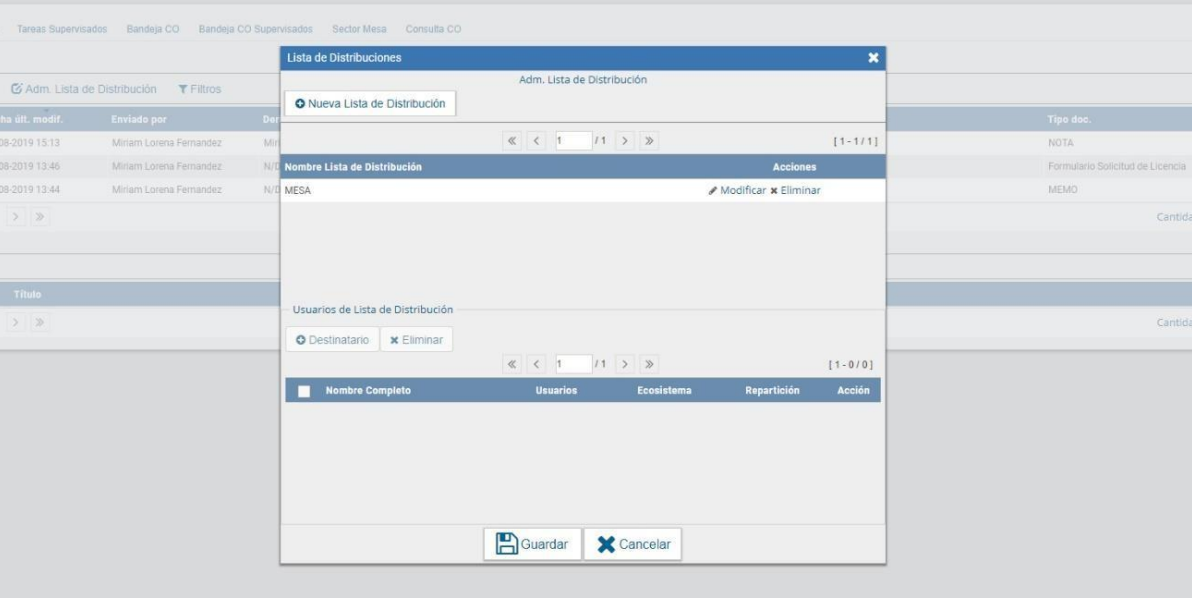This screenshot has height=599, width=1192.
Task: Close the Lista de Distribuciones dialog
Action: (x=873, y=58)
